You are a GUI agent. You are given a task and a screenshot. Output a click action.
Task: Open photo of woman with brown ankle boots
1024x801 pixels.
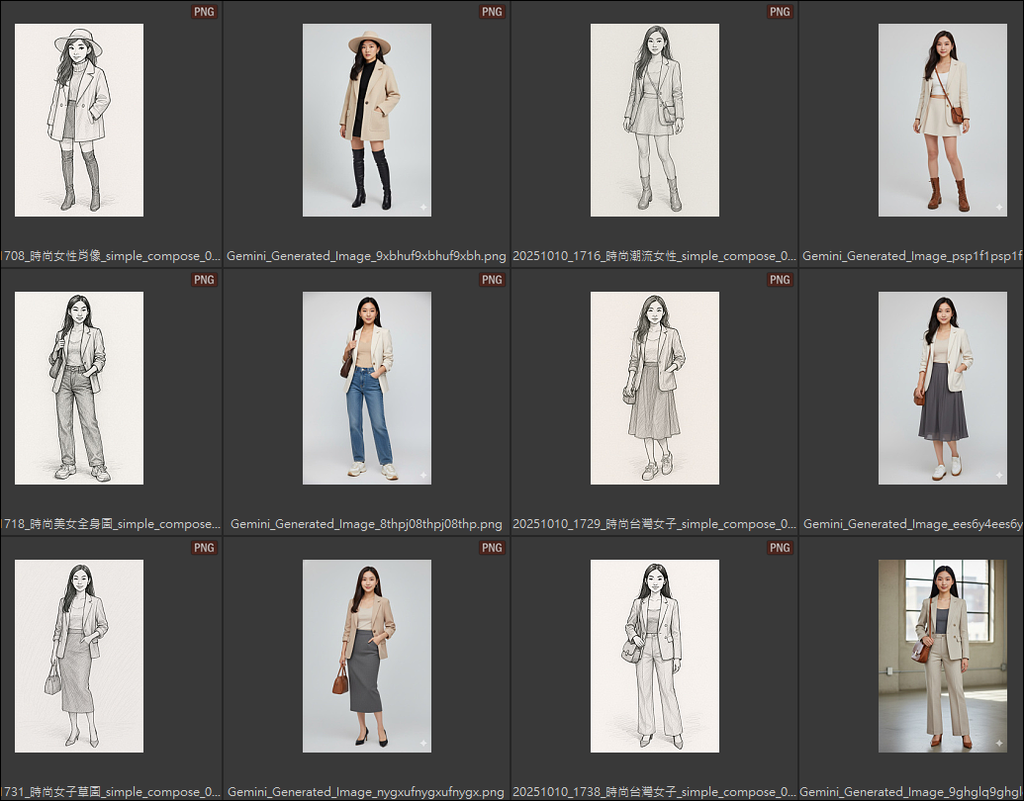(942, 120)
